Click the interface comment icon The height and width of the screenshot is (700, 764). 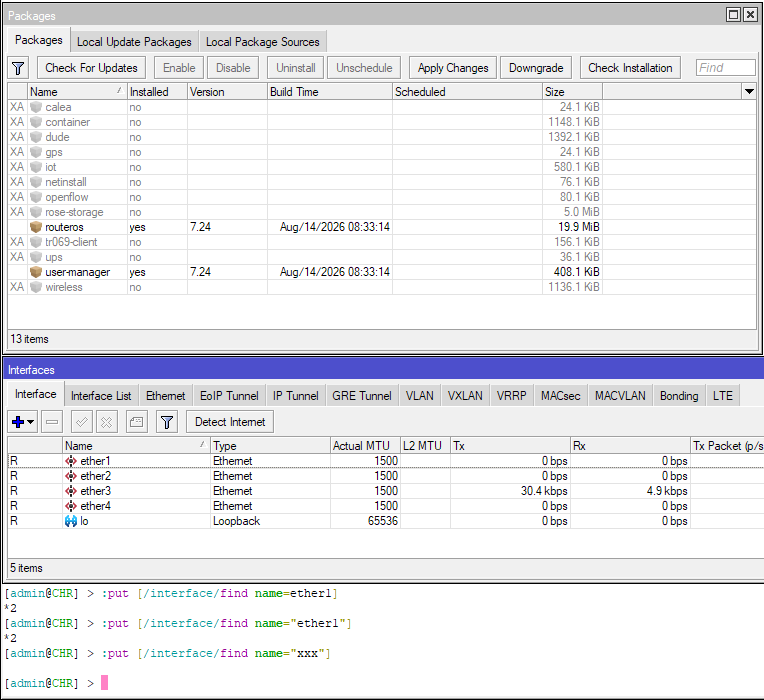(136, 422)
